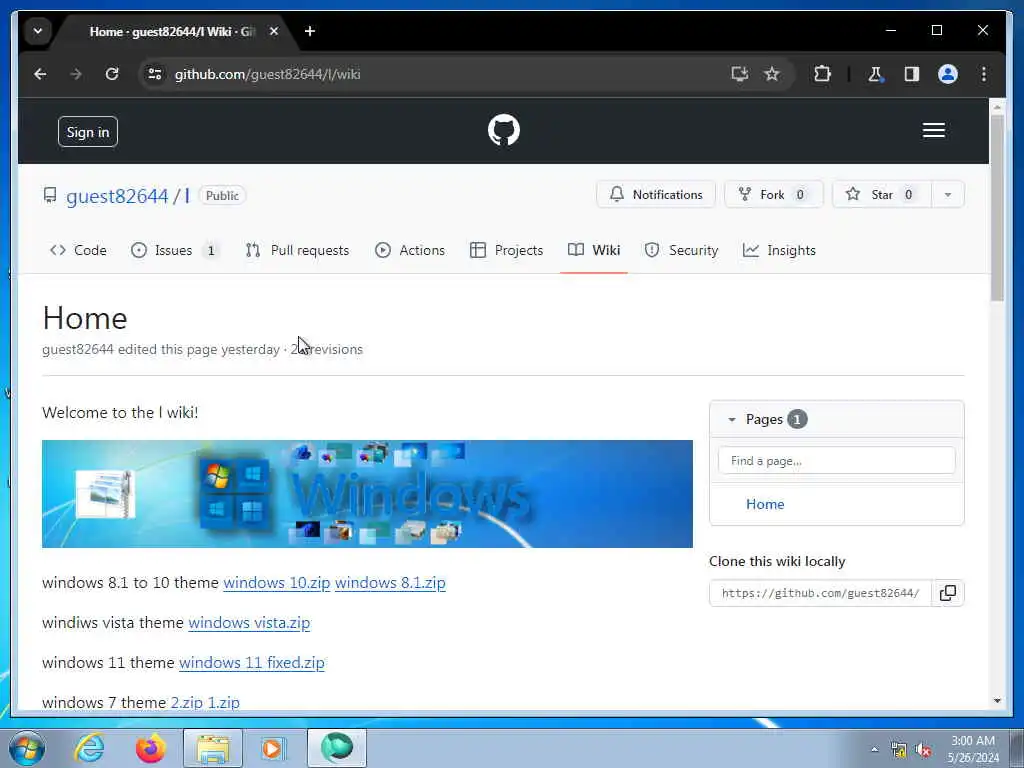Image resolution: width=1024 pixels, height=768 pixels.
Task: Download windows 8.1.zip
Action: 390,583
